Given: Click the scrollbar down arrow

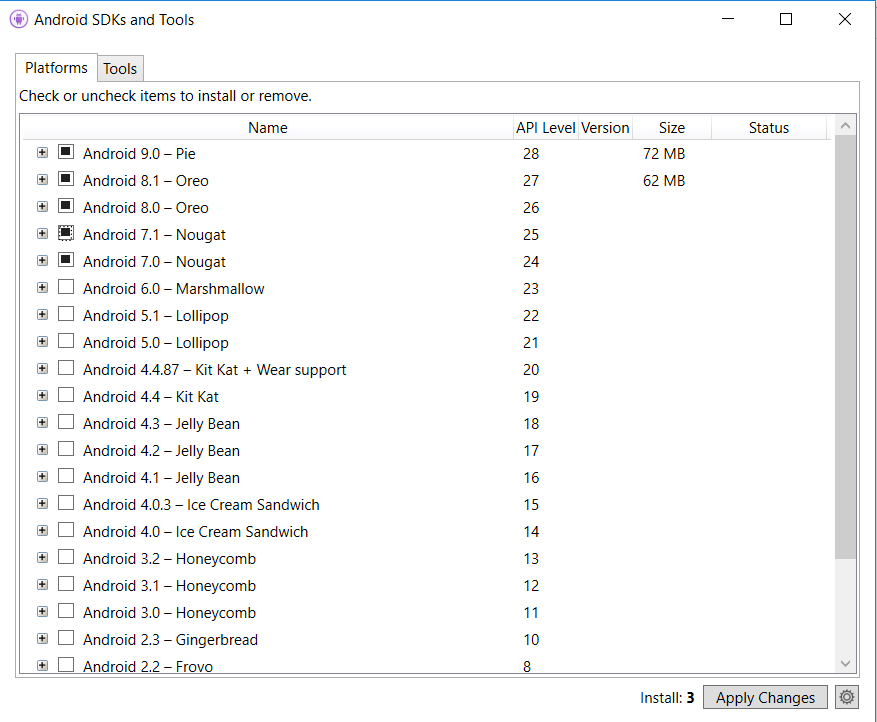Looking at the screenshot, I should (845, 662).
